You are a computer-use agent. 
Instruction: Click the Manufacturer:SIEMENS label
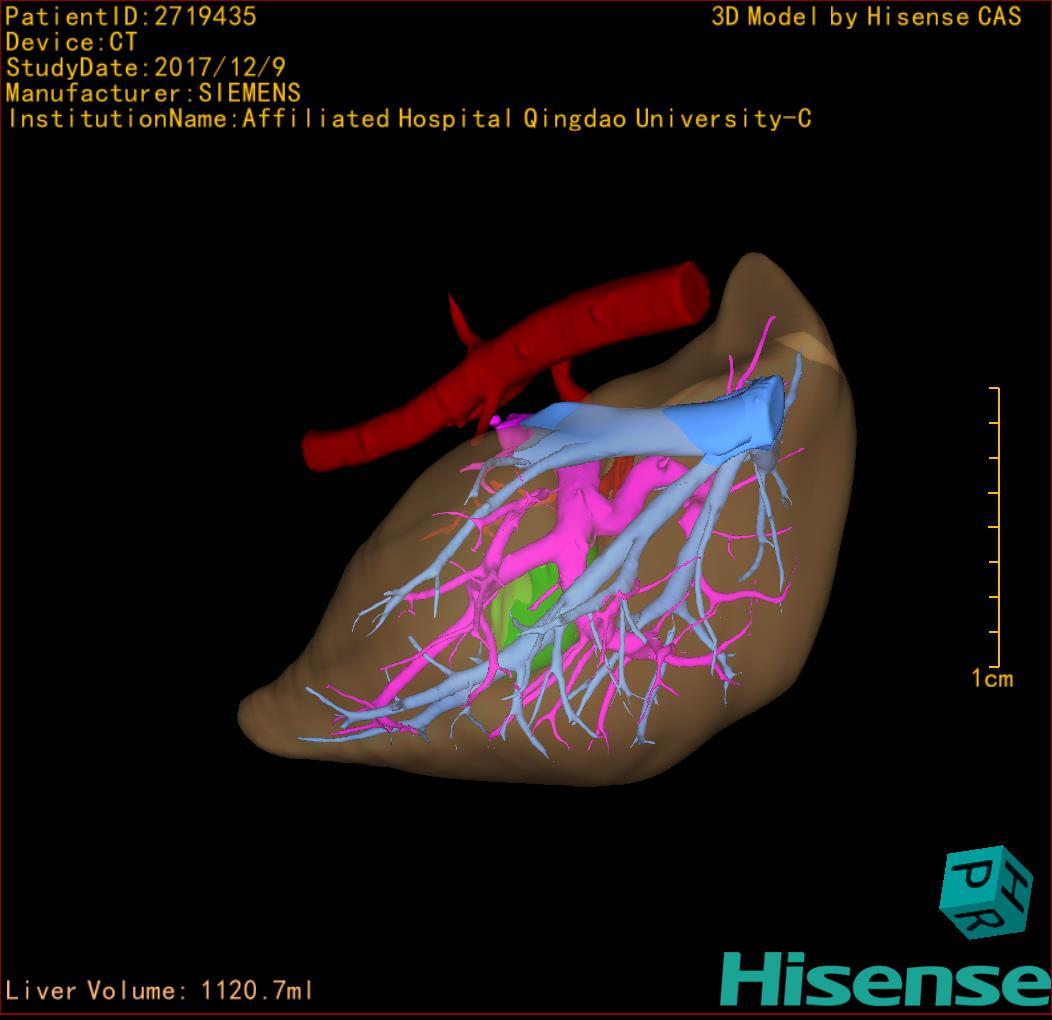point(153,93)
